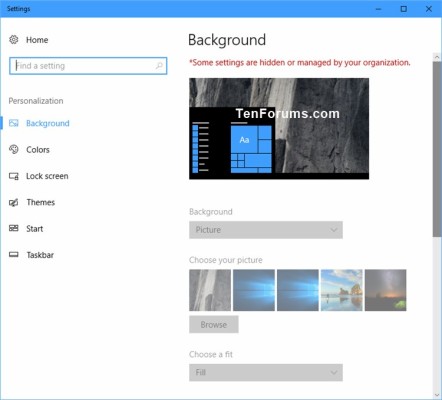Click the Themes brush icon

[x=14, y=202]
